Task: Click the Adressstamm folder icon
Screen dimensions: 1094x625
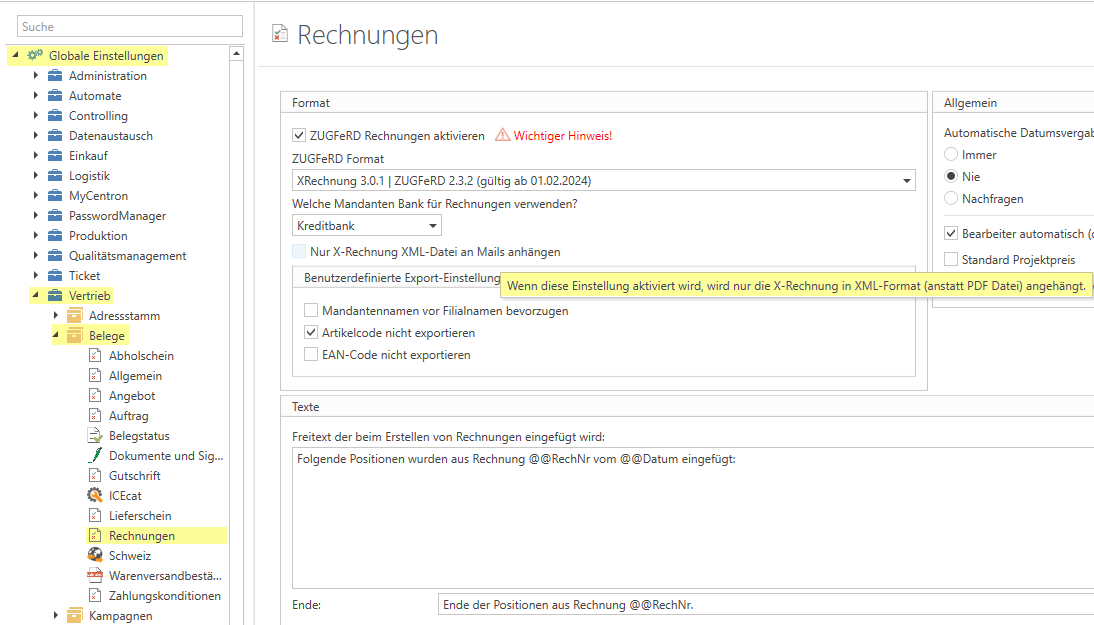Action: click(x=75, y=316)
